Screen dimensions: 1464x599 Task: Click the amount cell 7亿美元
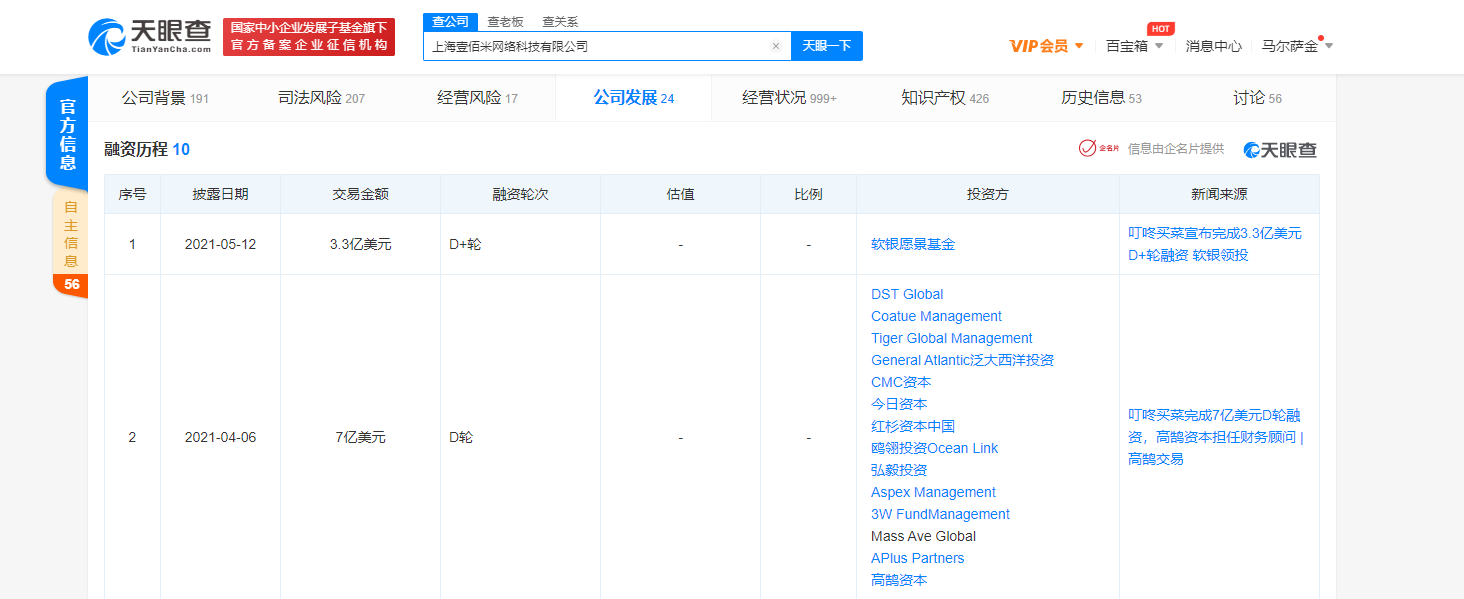[x=360, y=437]
